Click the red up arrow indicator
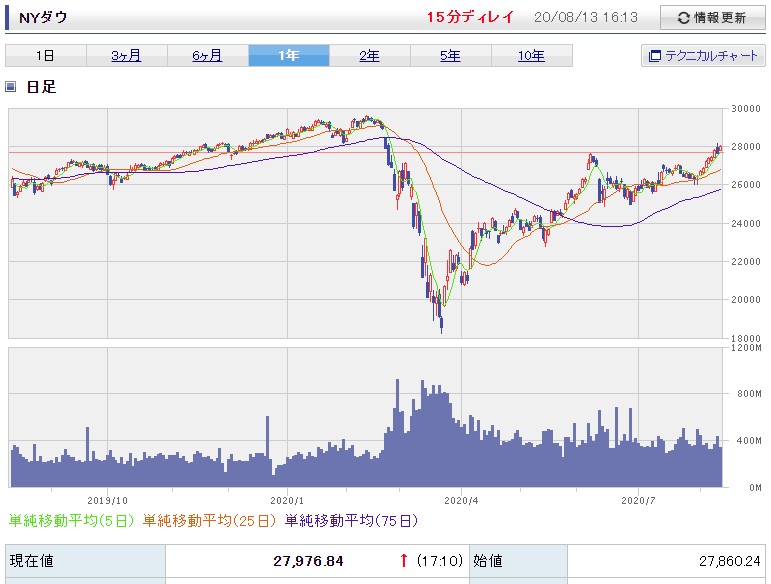This screenshot has width=771, height=584. coord(404,560)
